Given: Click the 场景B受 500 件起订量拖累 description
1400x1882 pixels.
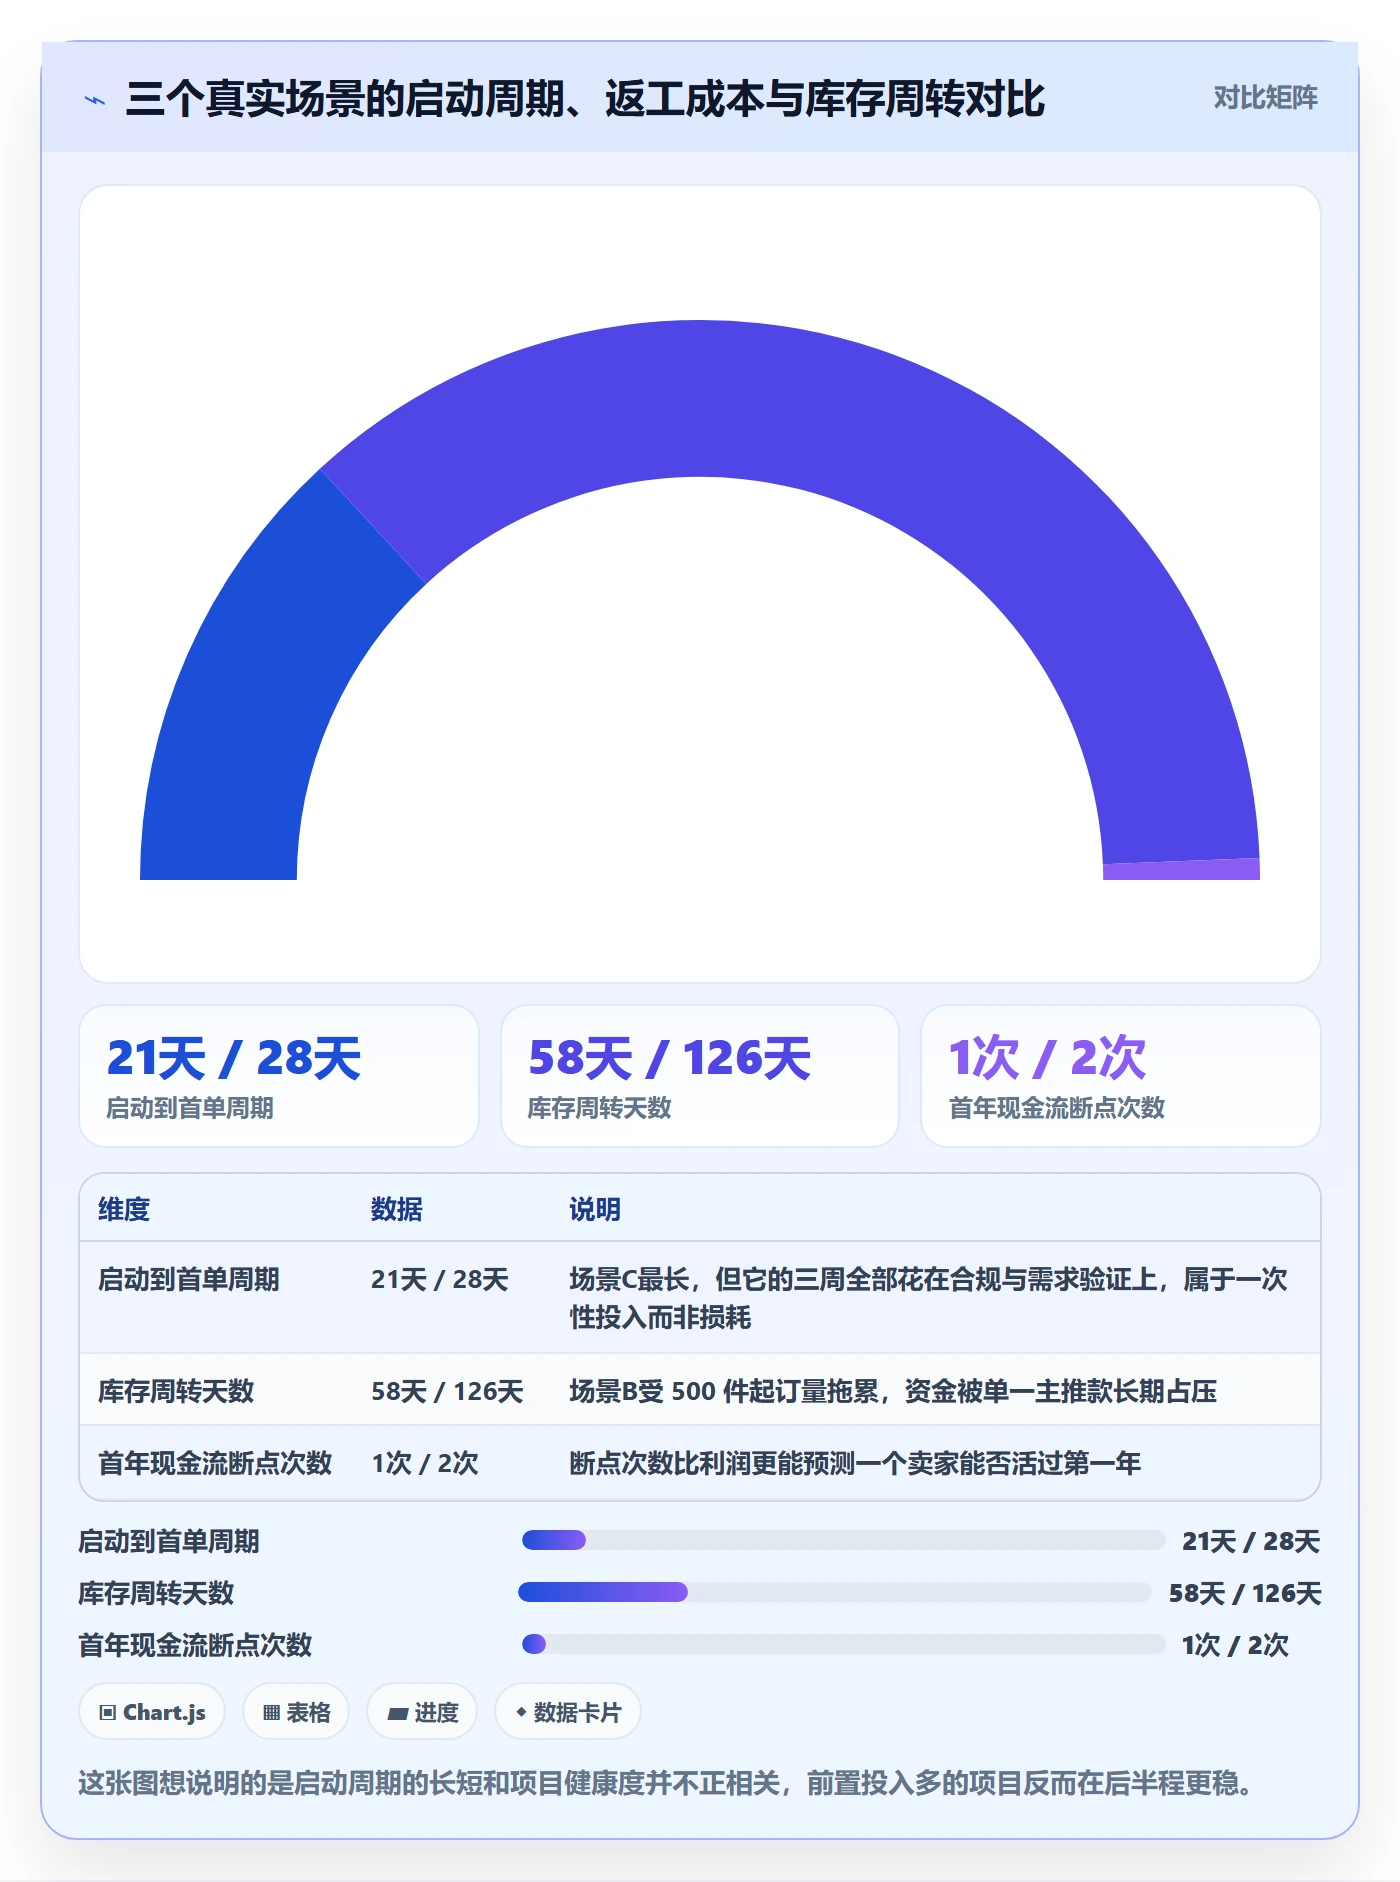Looking at the screenshot, I should point(893,1391).
